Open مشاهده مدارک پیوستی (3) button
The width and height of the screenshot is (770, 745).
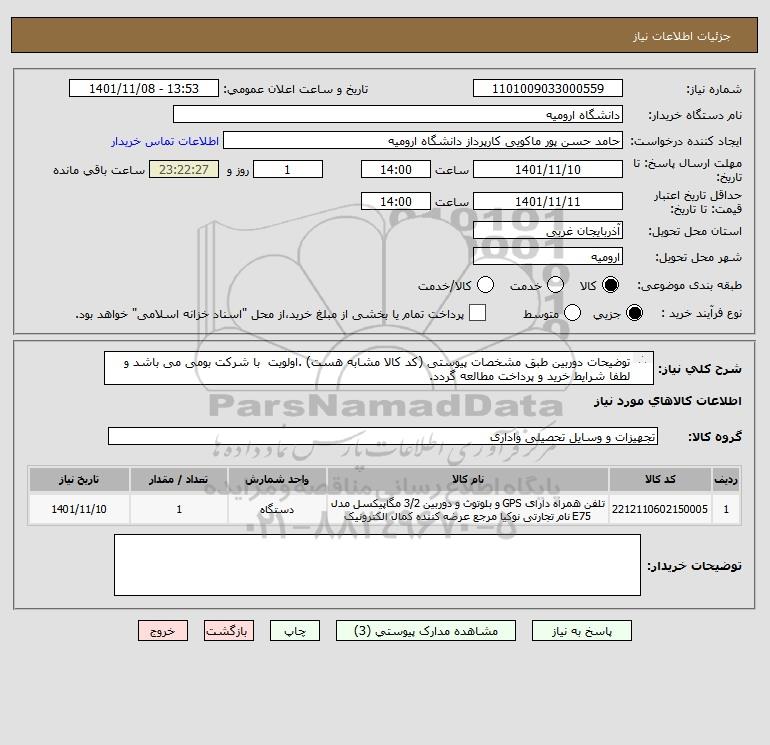[426, 631]
